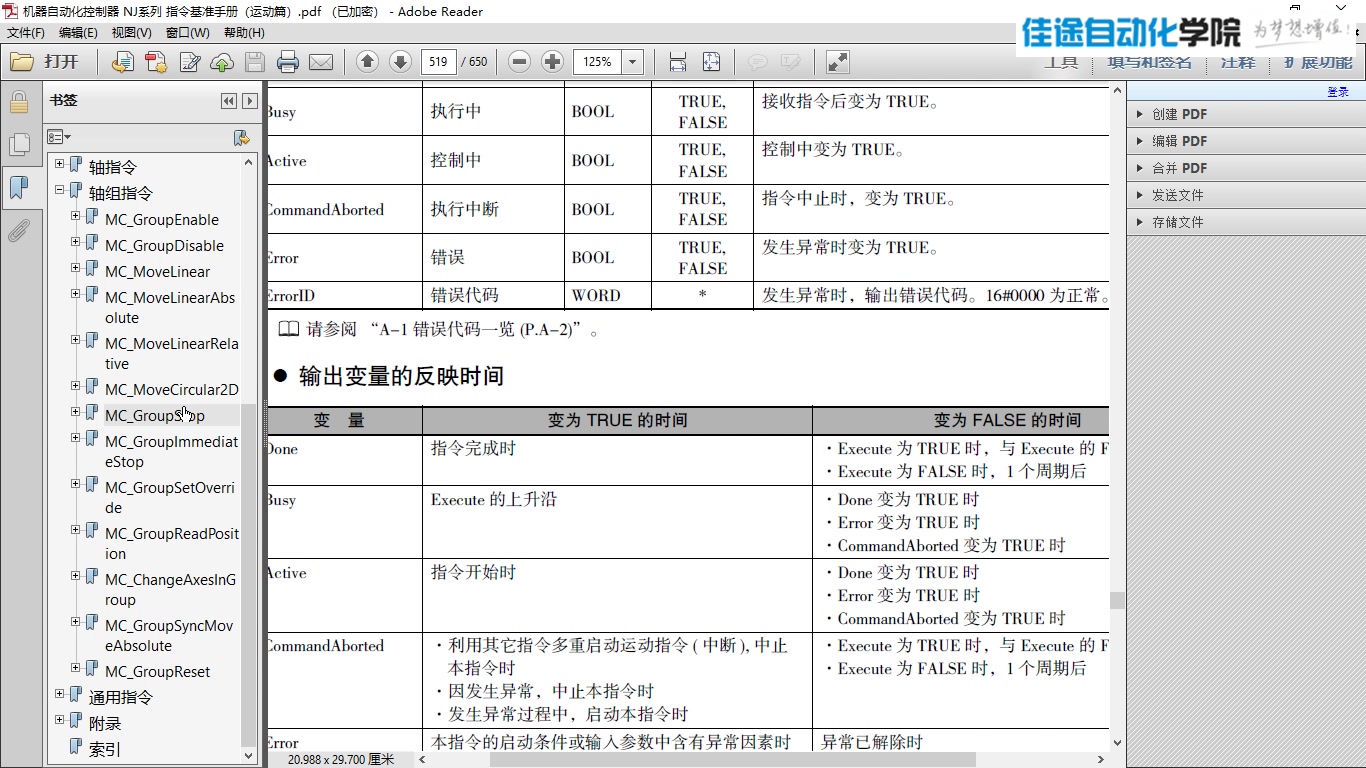Open the 125% zoom dropdown arrow
This screenshot has height=768, width=1366.
[632, 62]
